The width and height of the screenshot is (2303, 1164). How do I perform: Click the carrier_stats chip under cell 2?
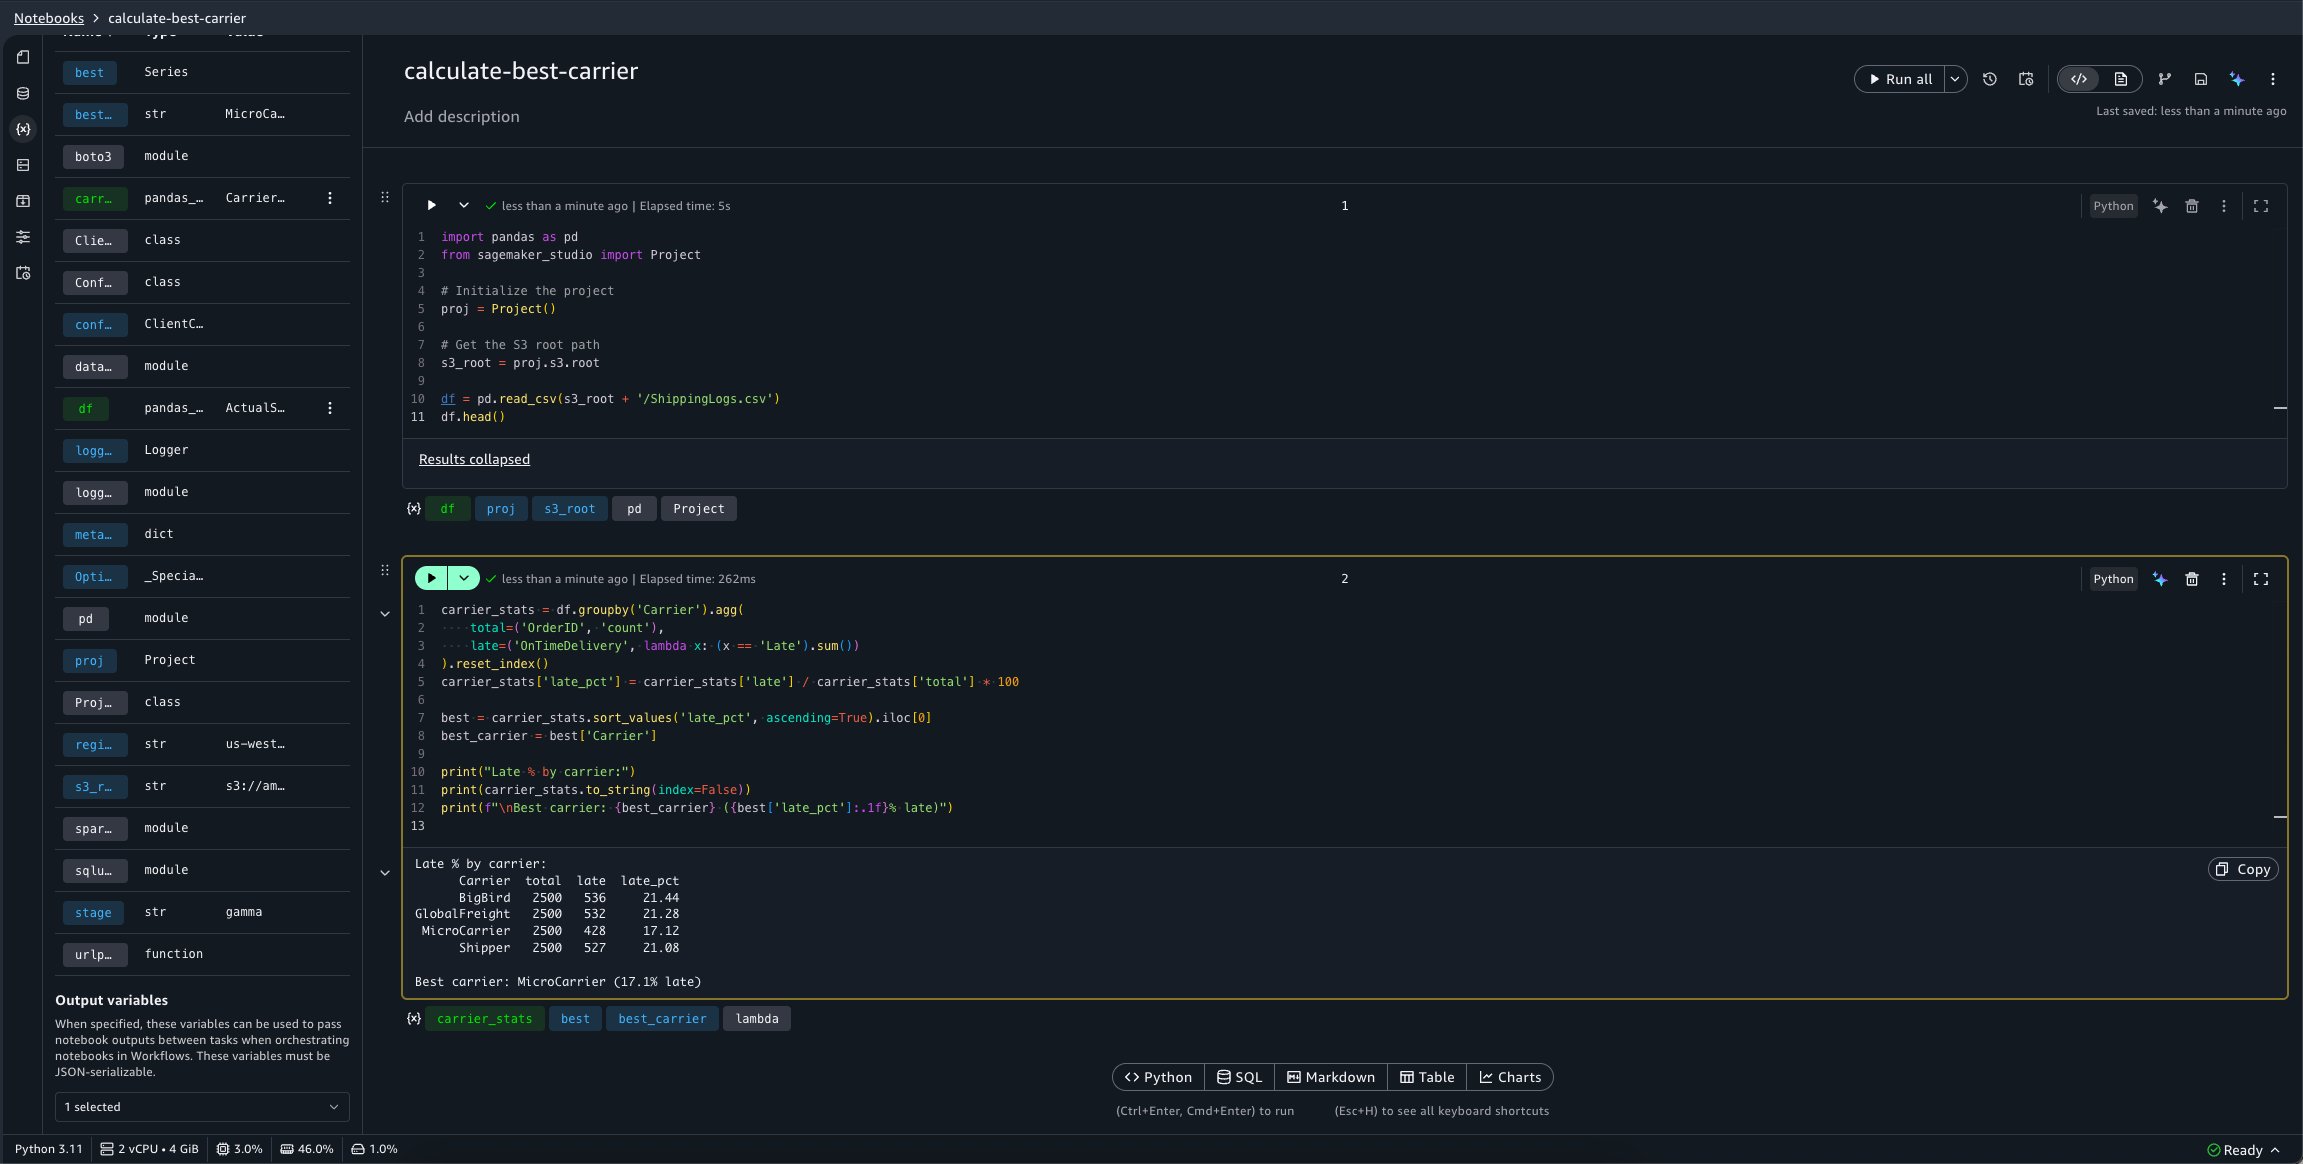(x=485, y=1019)
